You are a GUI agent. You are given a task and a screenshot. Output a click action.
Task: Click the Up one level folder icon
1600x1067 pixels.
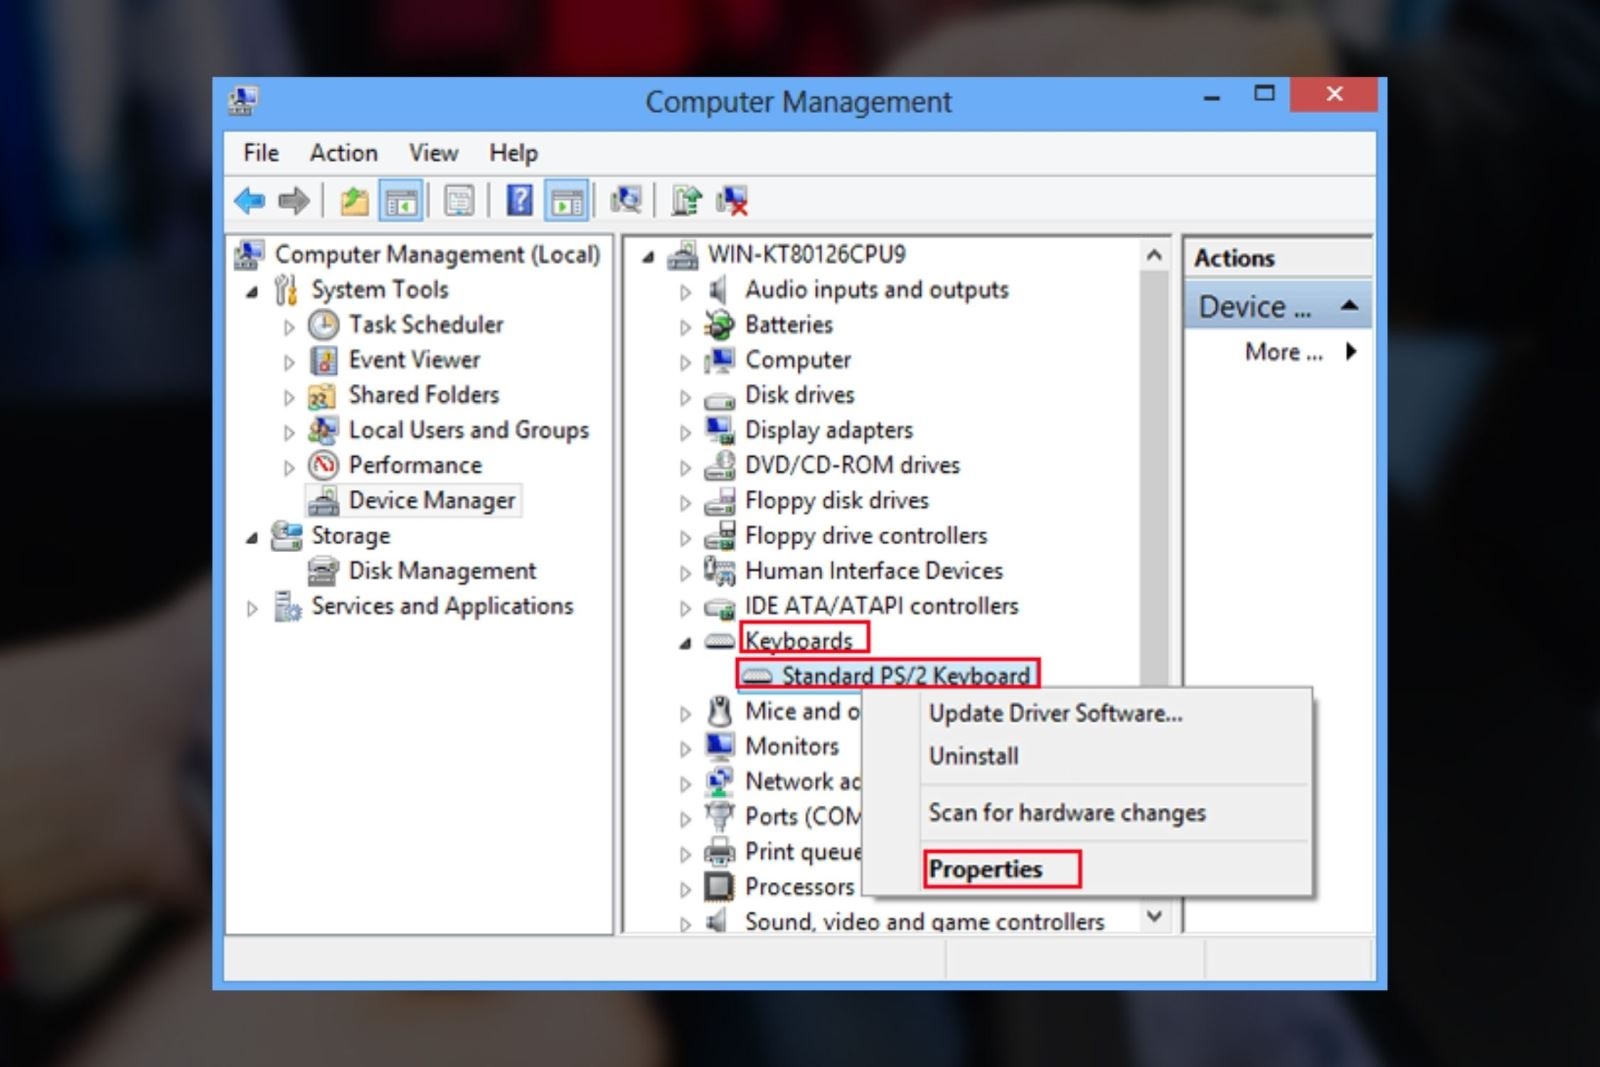pos(354,201)
